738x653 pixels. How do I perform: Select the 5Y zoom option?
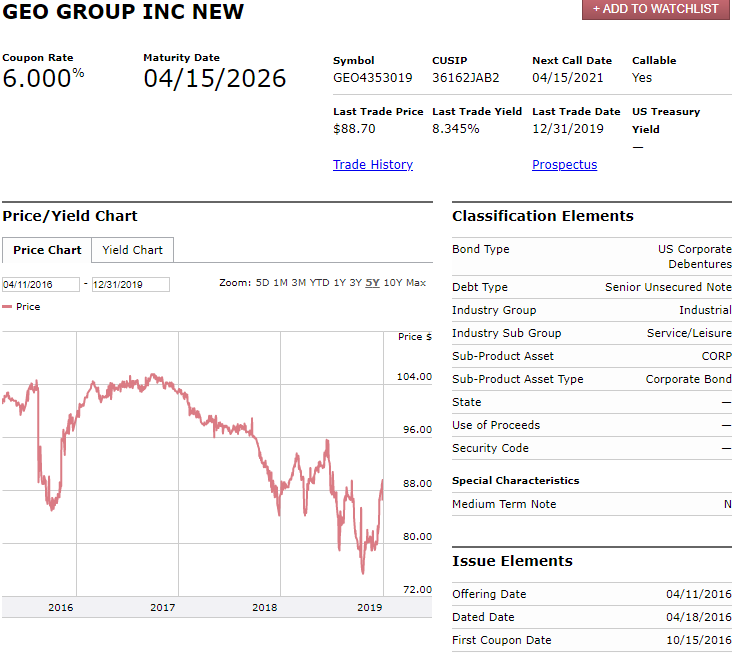tap(372, 283)
